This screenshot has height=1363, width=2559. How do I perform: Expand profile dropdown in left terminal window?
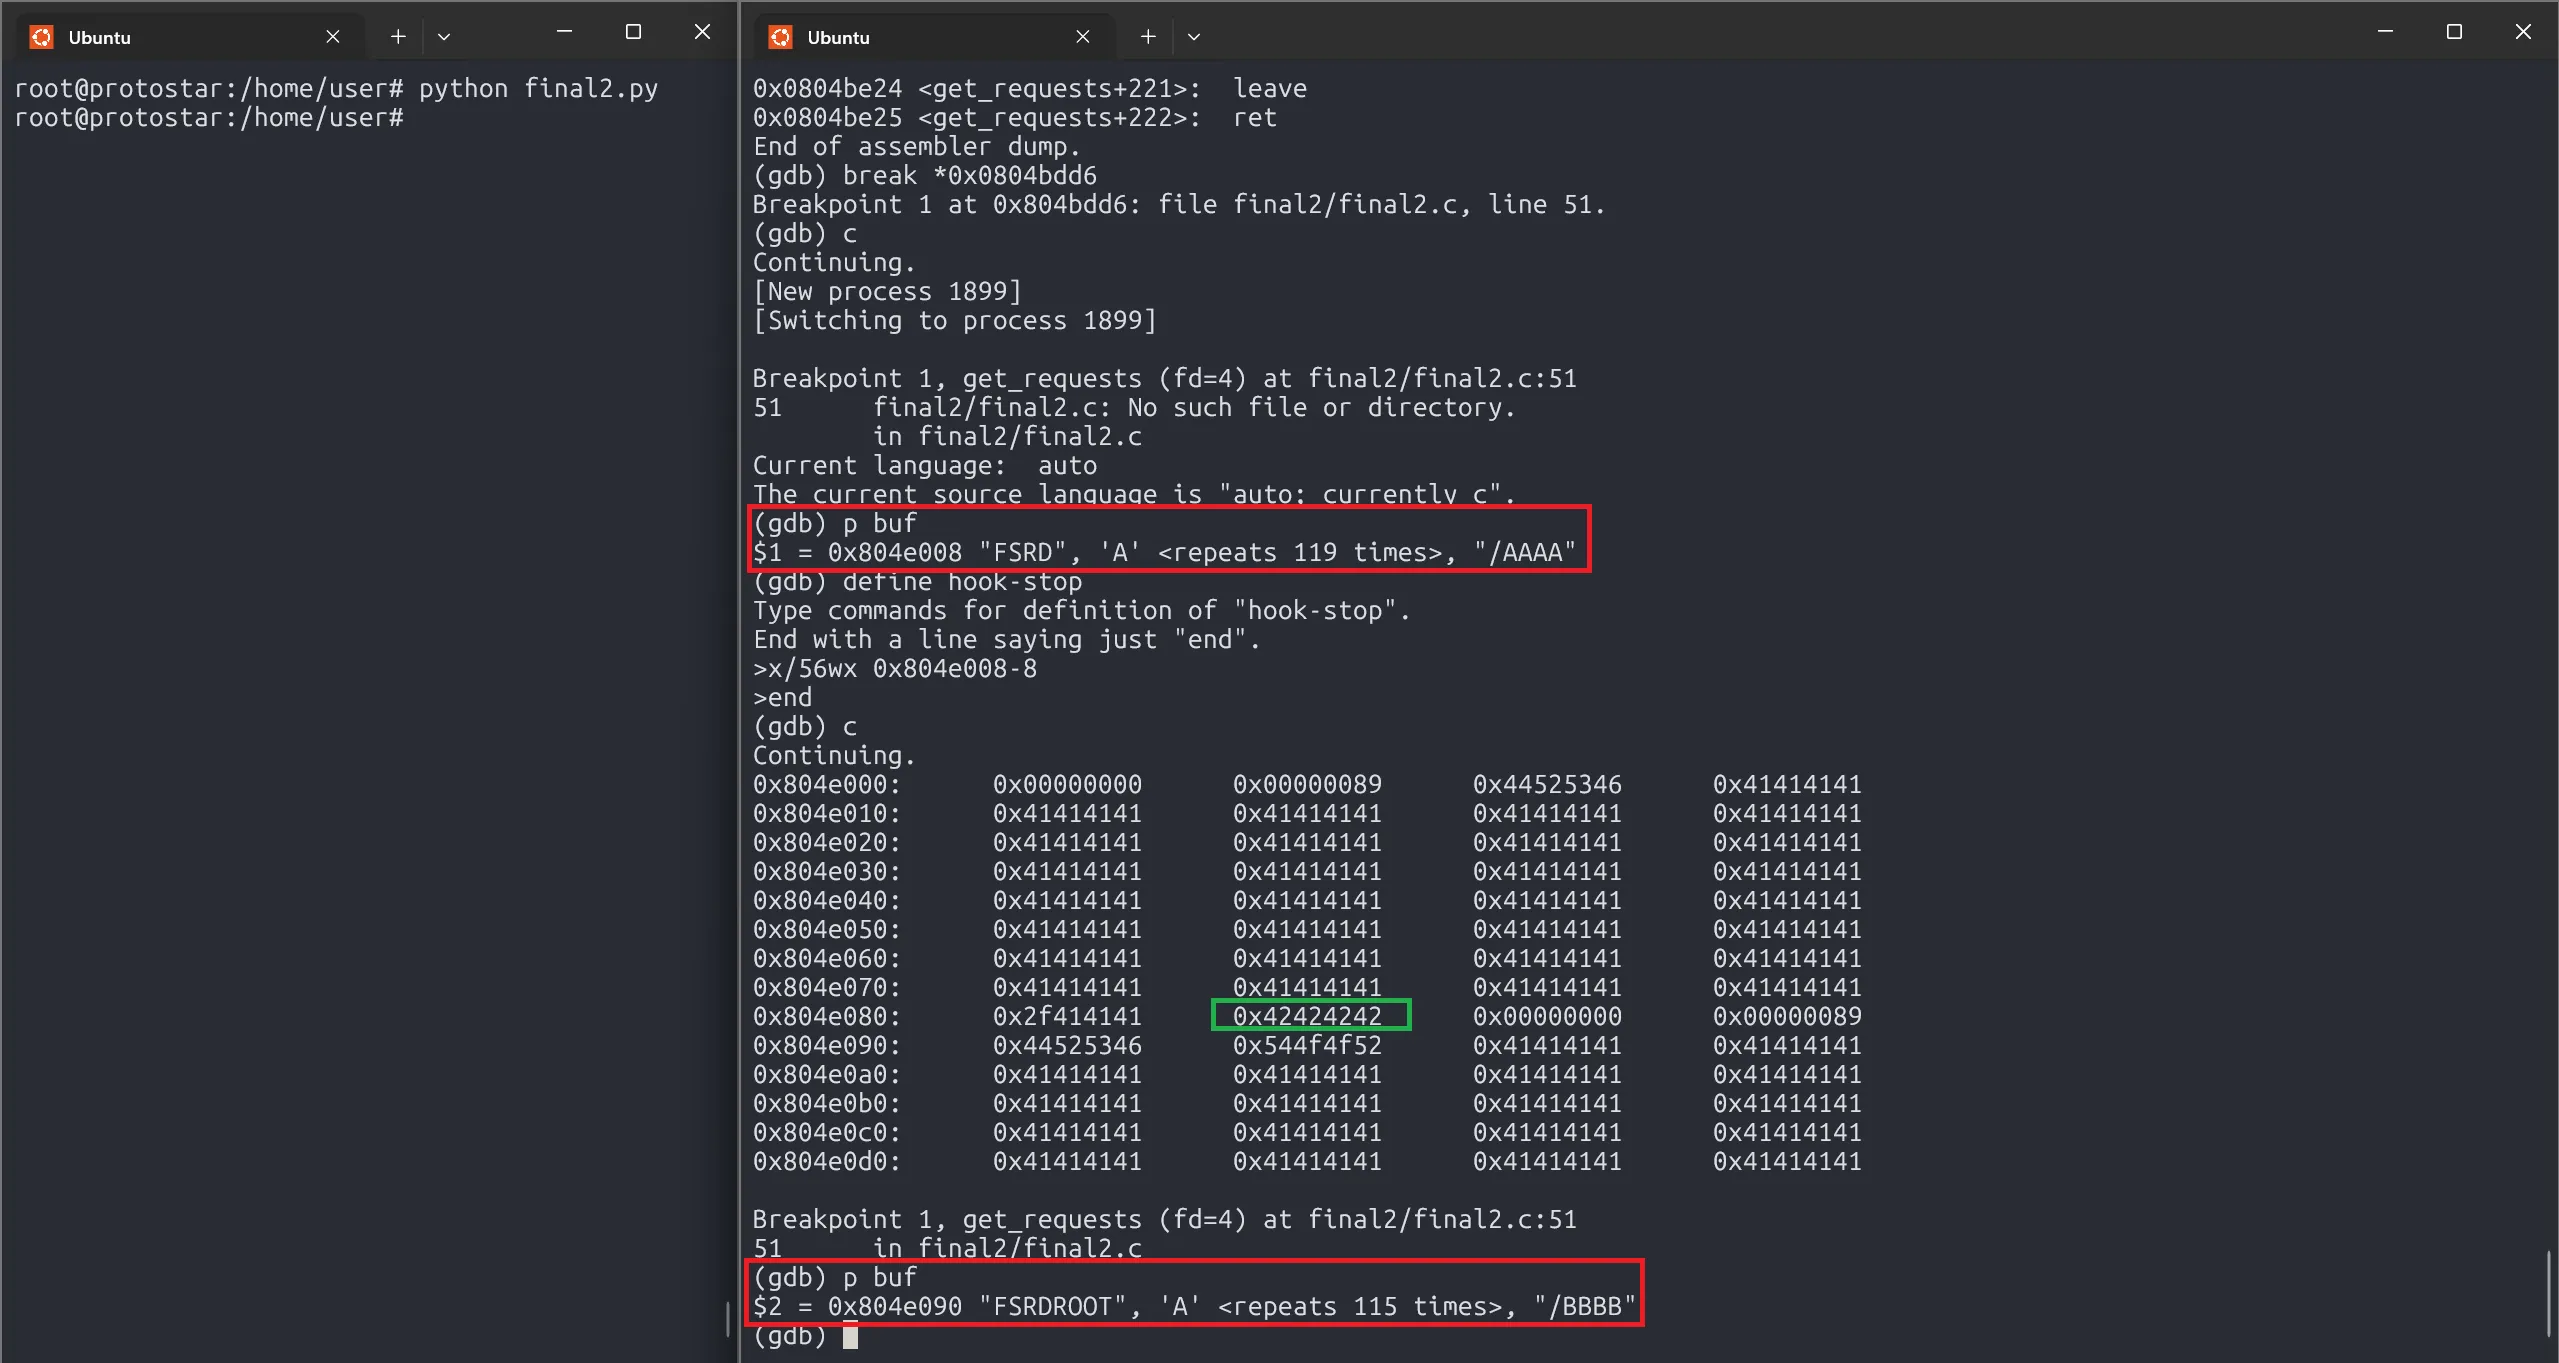click(x=444, y=37)
